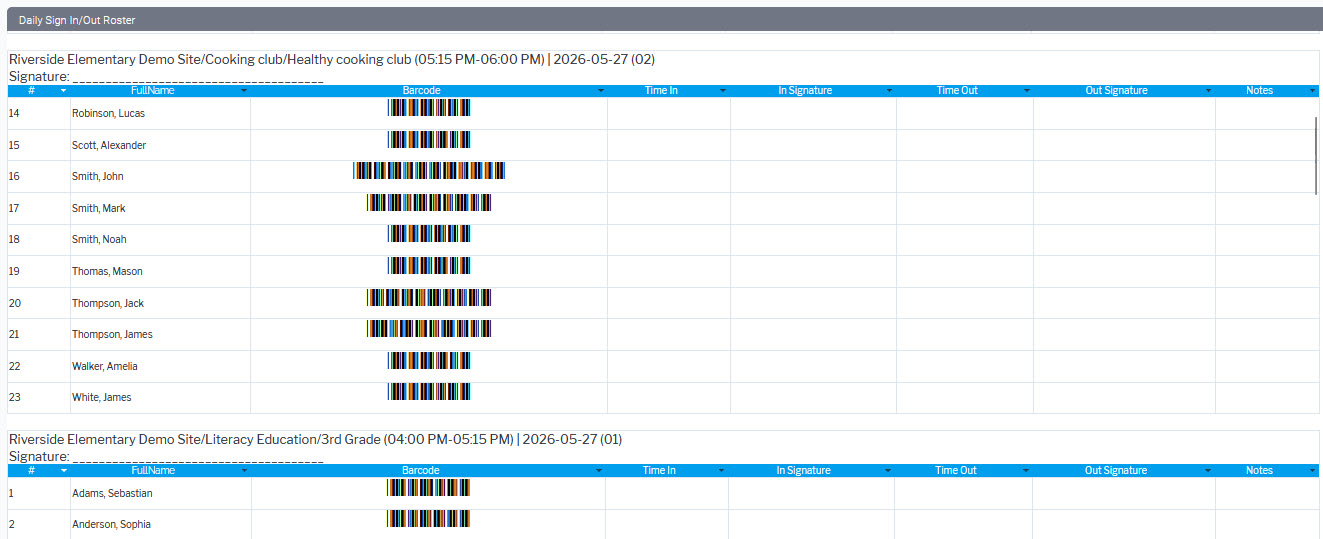Screen dimensions: 1323x539
Task: Click the barcode for White, James
Action: point(429,392)
